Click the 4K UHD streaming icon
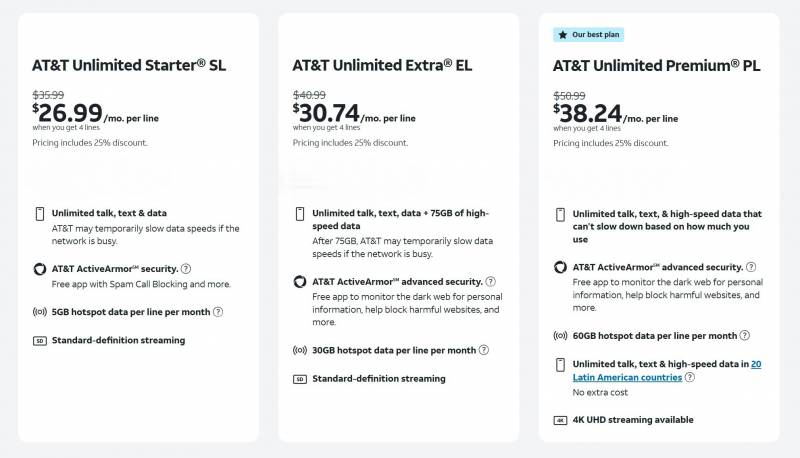 (x=560, y=420)
